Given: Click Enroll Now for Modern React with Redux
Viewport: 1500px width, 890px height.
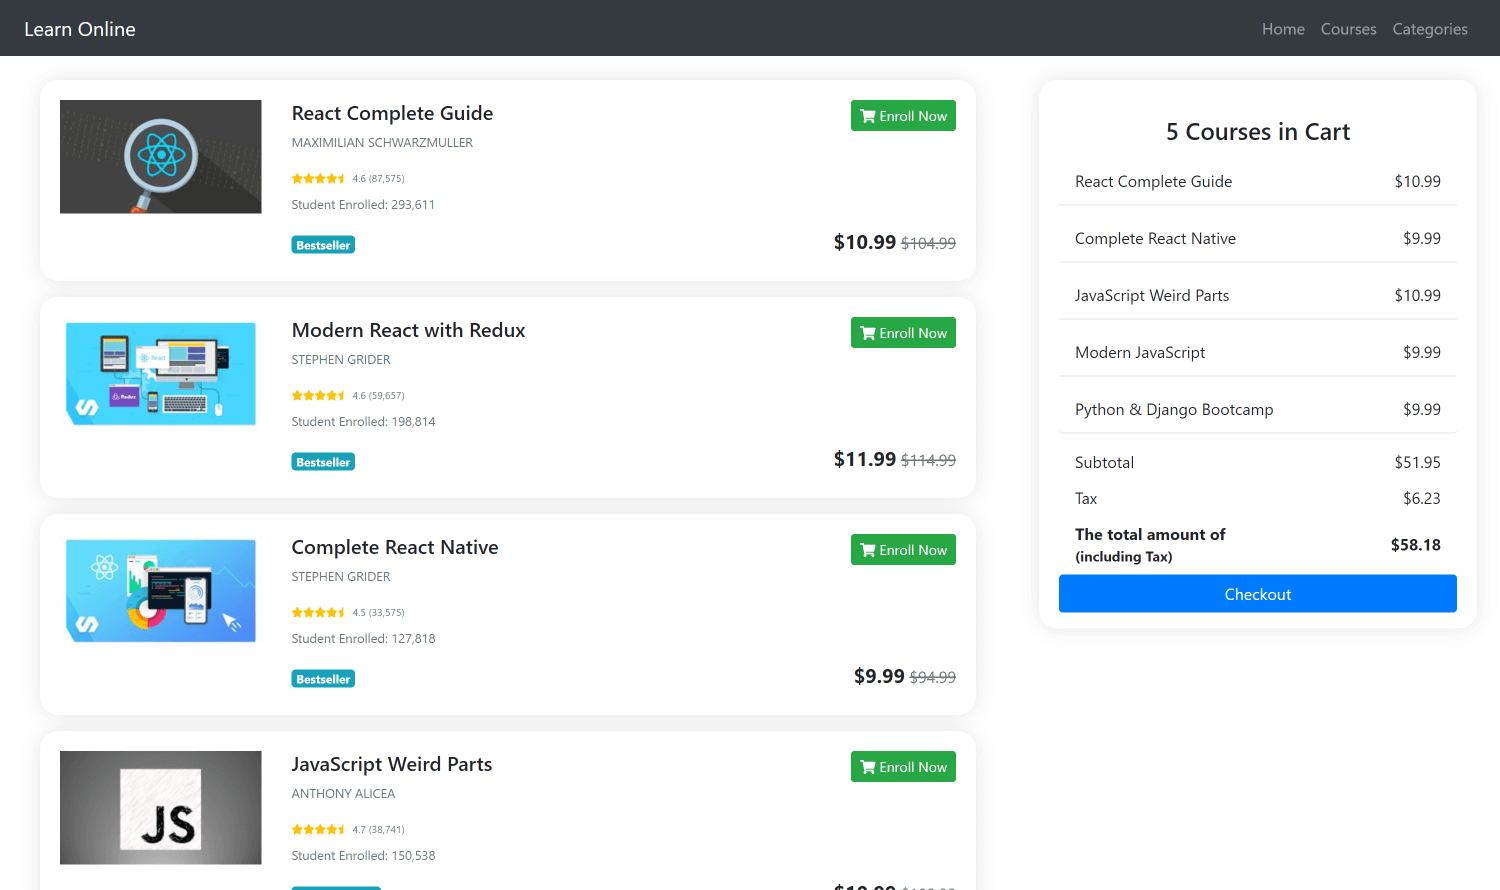Looking at the screenshot, I should (x=903, y=333).
